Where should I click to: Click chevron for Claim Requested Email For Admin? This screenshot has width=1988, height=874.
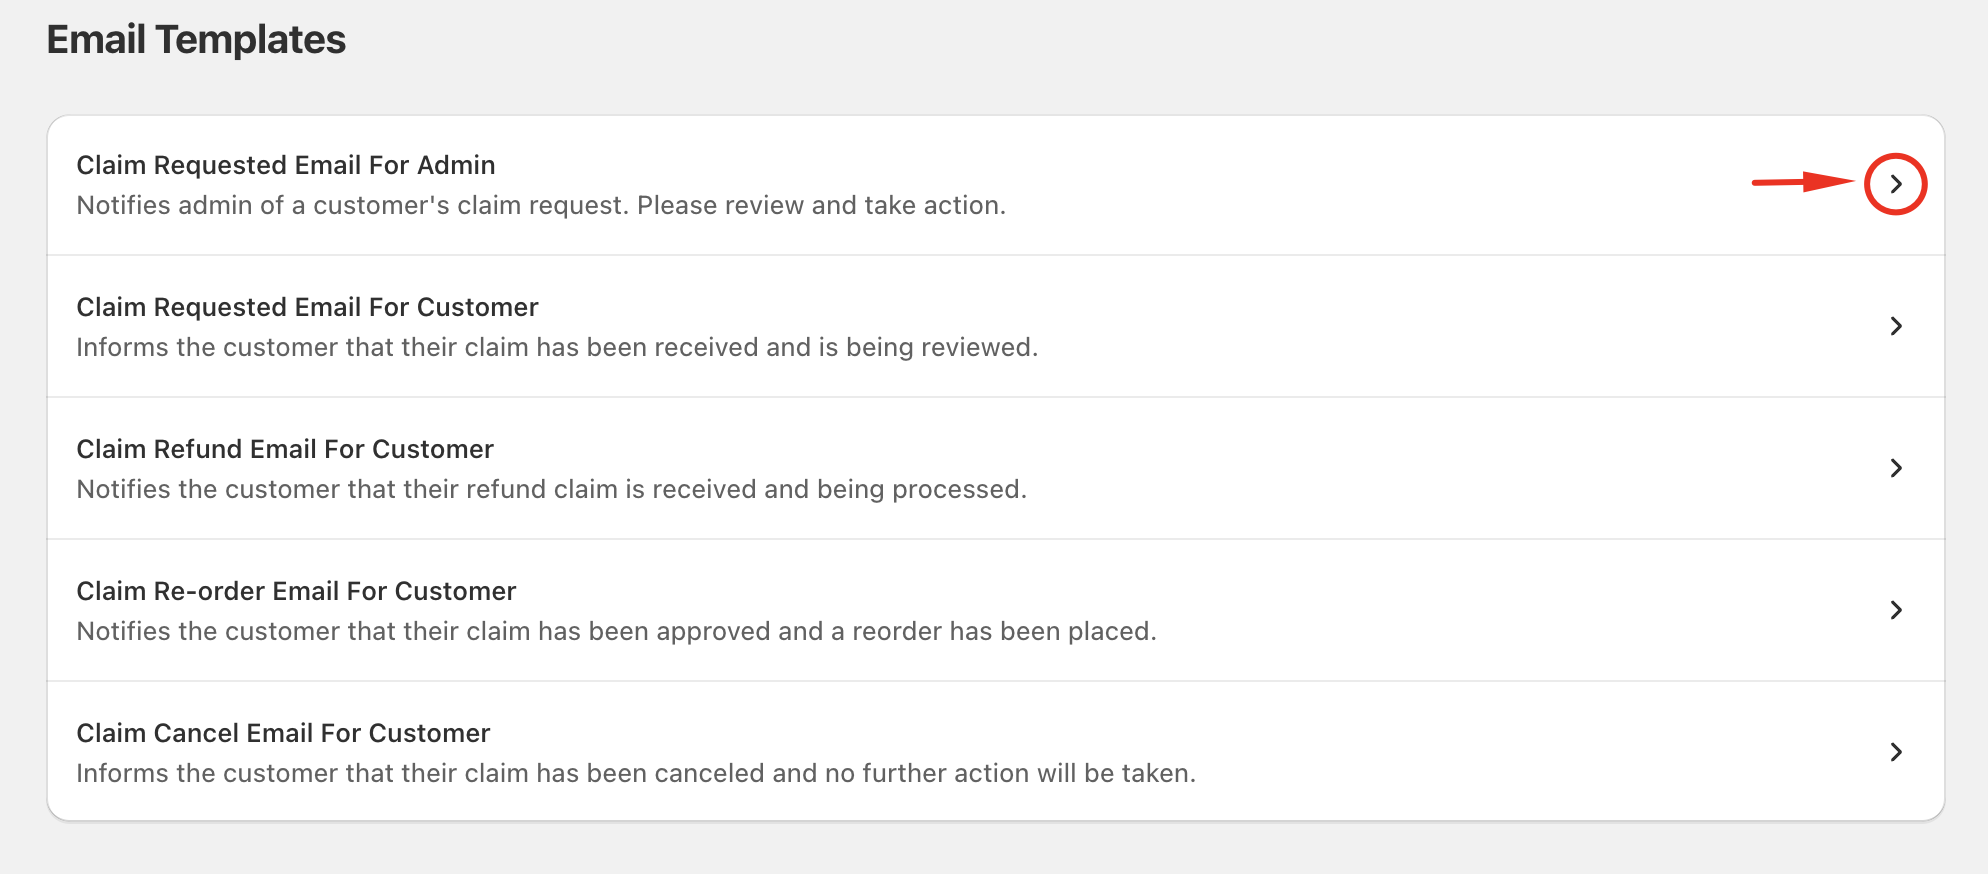[x=1895, y=184]
